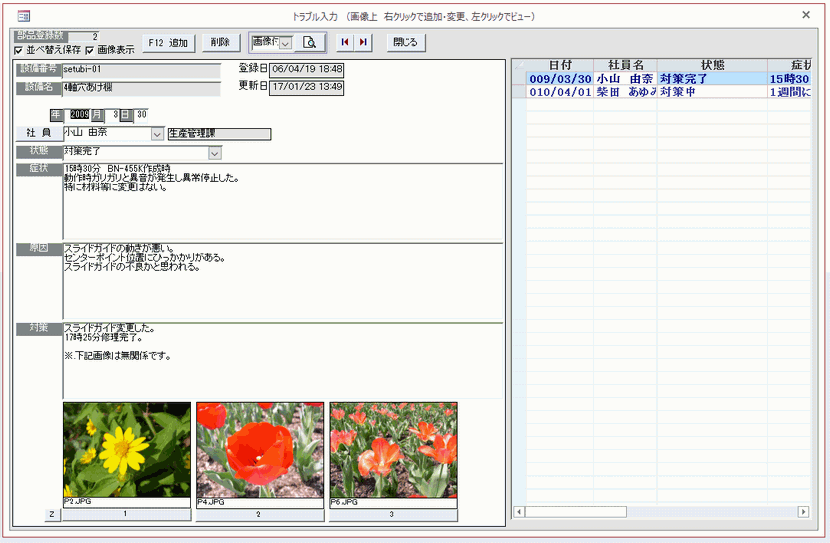Click the 部品登録数 count field
This screenshot has height=543, width=830.
click(x=83, y=37)
